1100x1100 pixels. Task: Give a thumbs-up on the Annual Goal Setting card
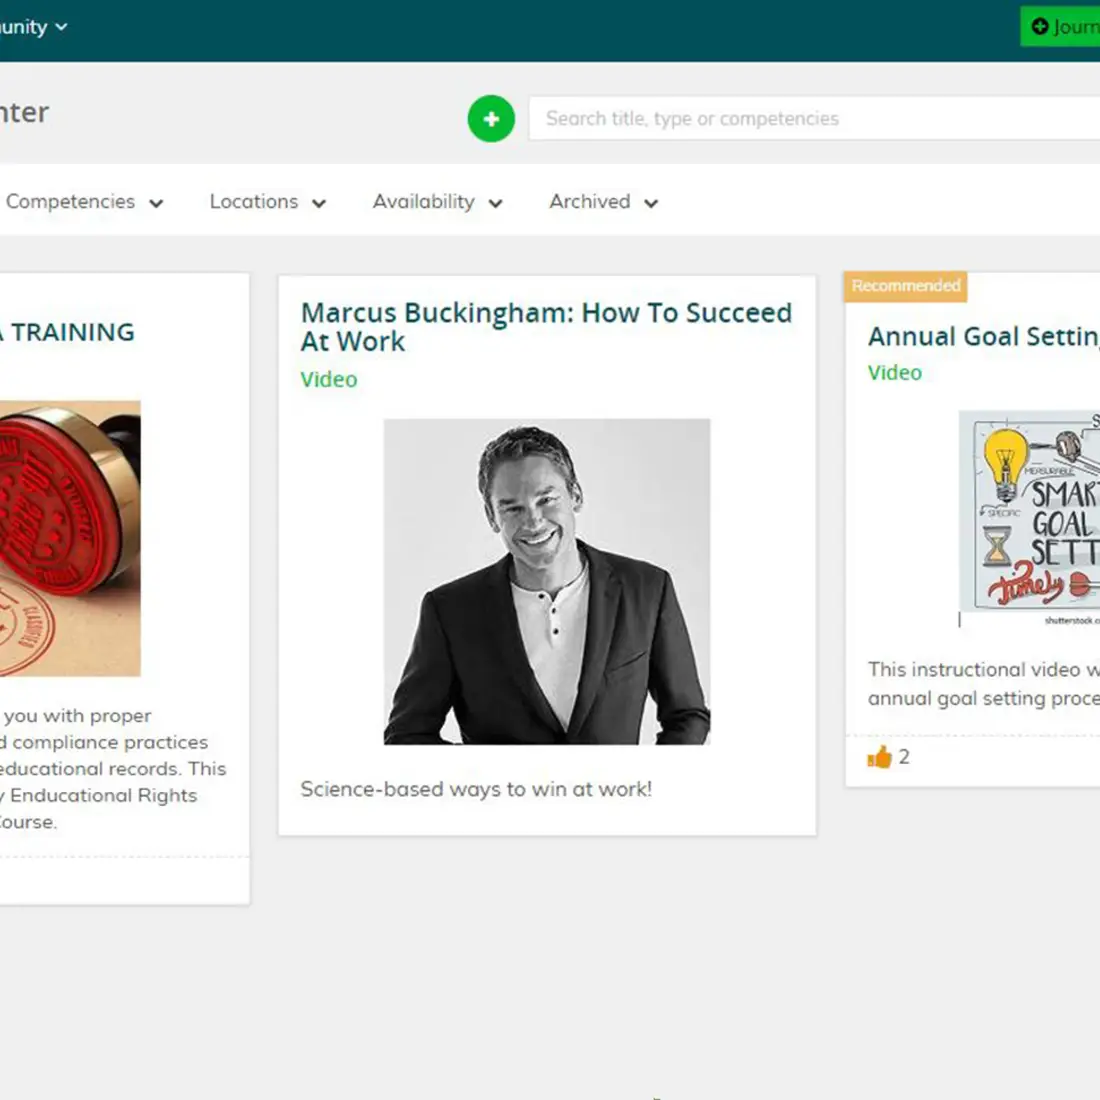pyautogui.click(x=882, y=757)
